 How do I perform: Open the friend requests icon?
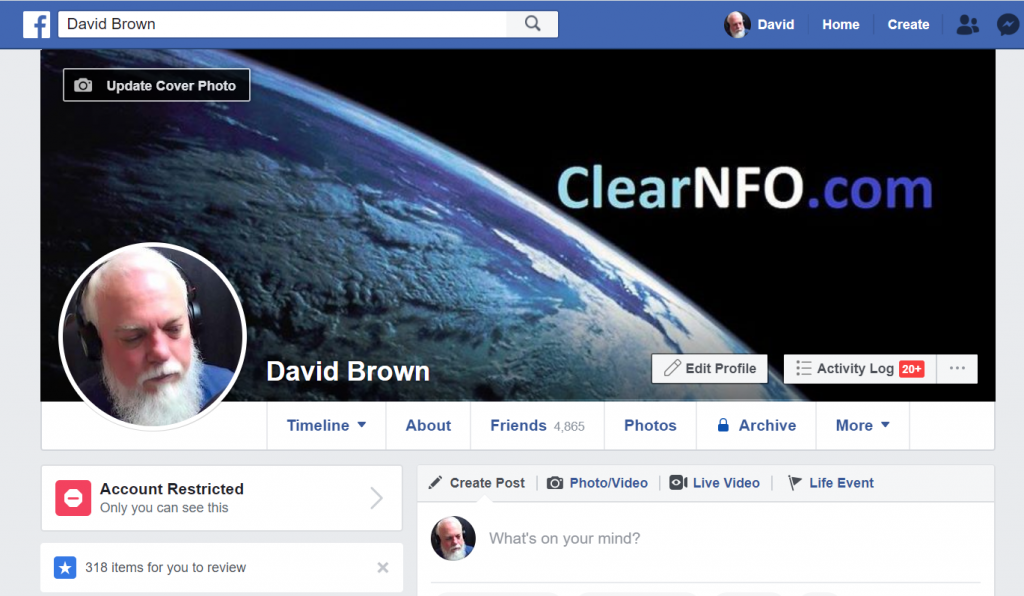967,25
